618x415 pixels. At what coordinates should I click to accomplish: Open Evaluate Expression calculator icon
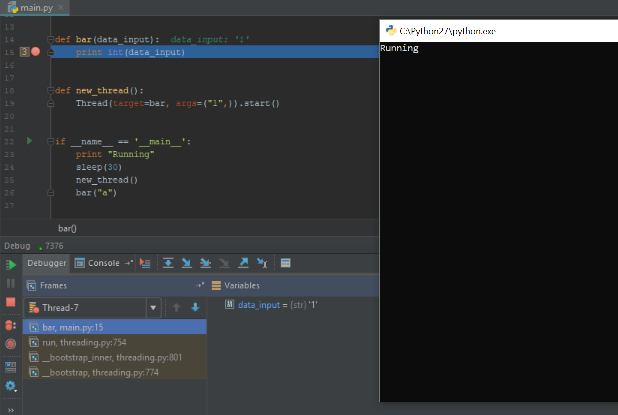pyautogui.click(x=286, y=263)
